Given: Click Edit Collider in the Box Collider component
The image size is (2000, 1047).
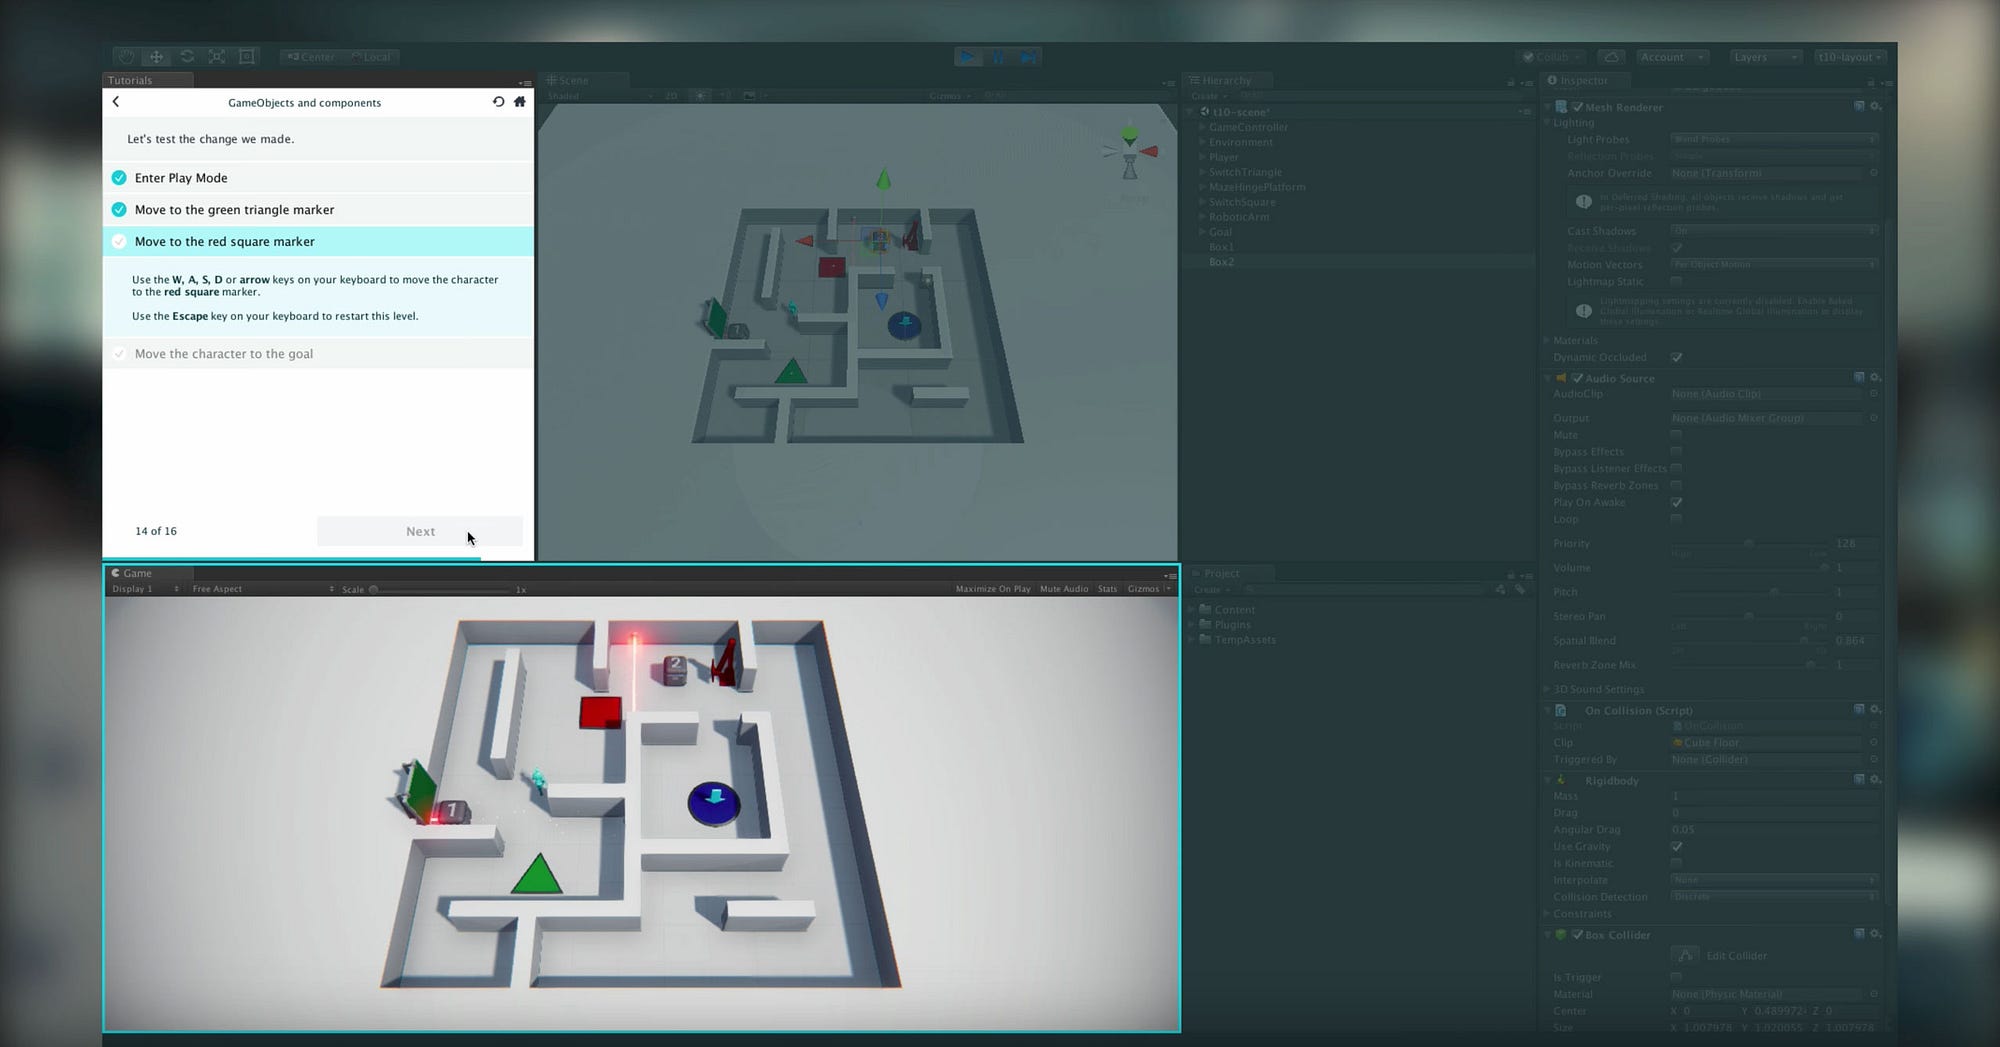Looking at the screenshot, I should click(1684, 955).
